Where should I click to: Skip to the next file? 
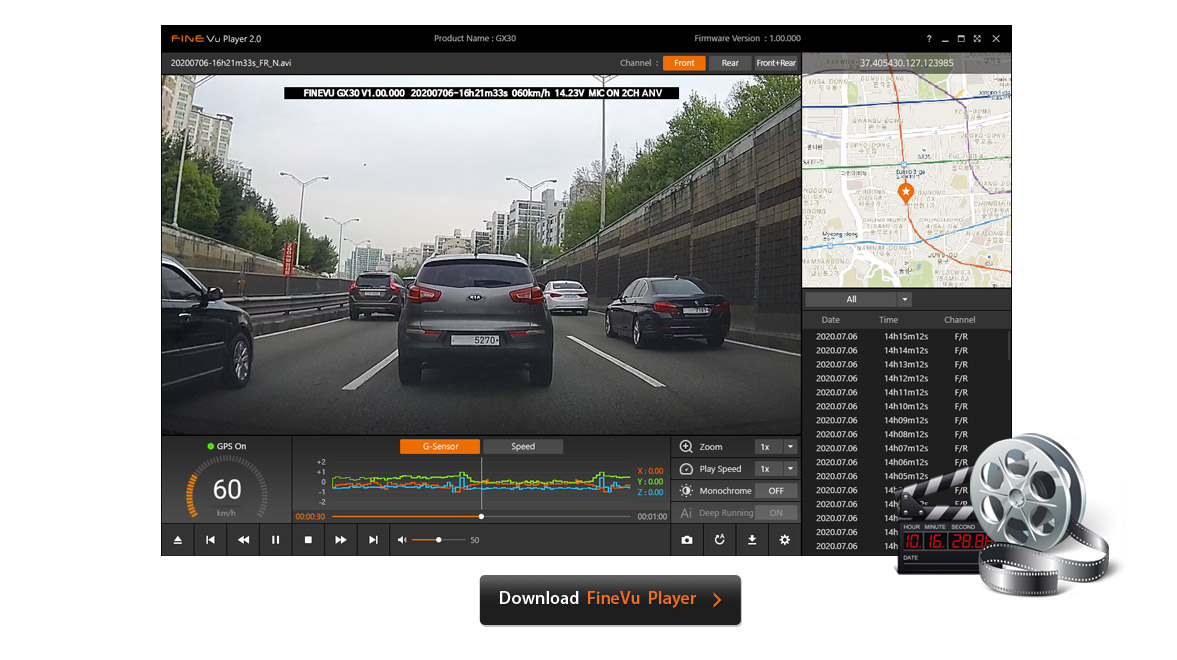coord(373,540)
